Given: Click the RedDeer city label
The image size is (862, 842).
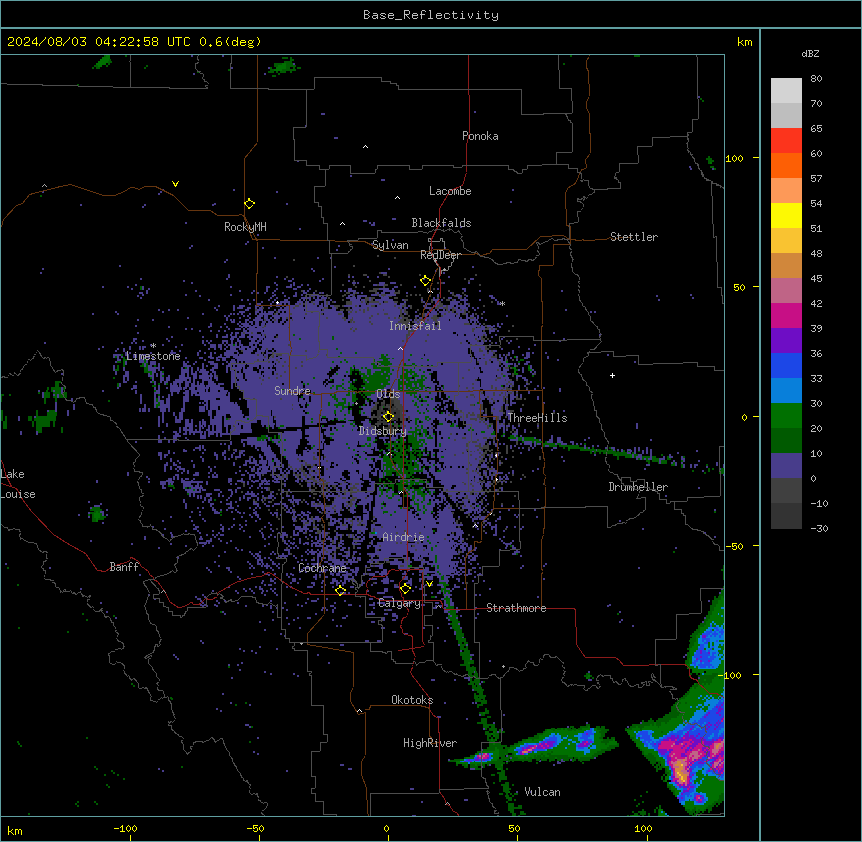Looking at the screenshot, I should pos(440,255).
